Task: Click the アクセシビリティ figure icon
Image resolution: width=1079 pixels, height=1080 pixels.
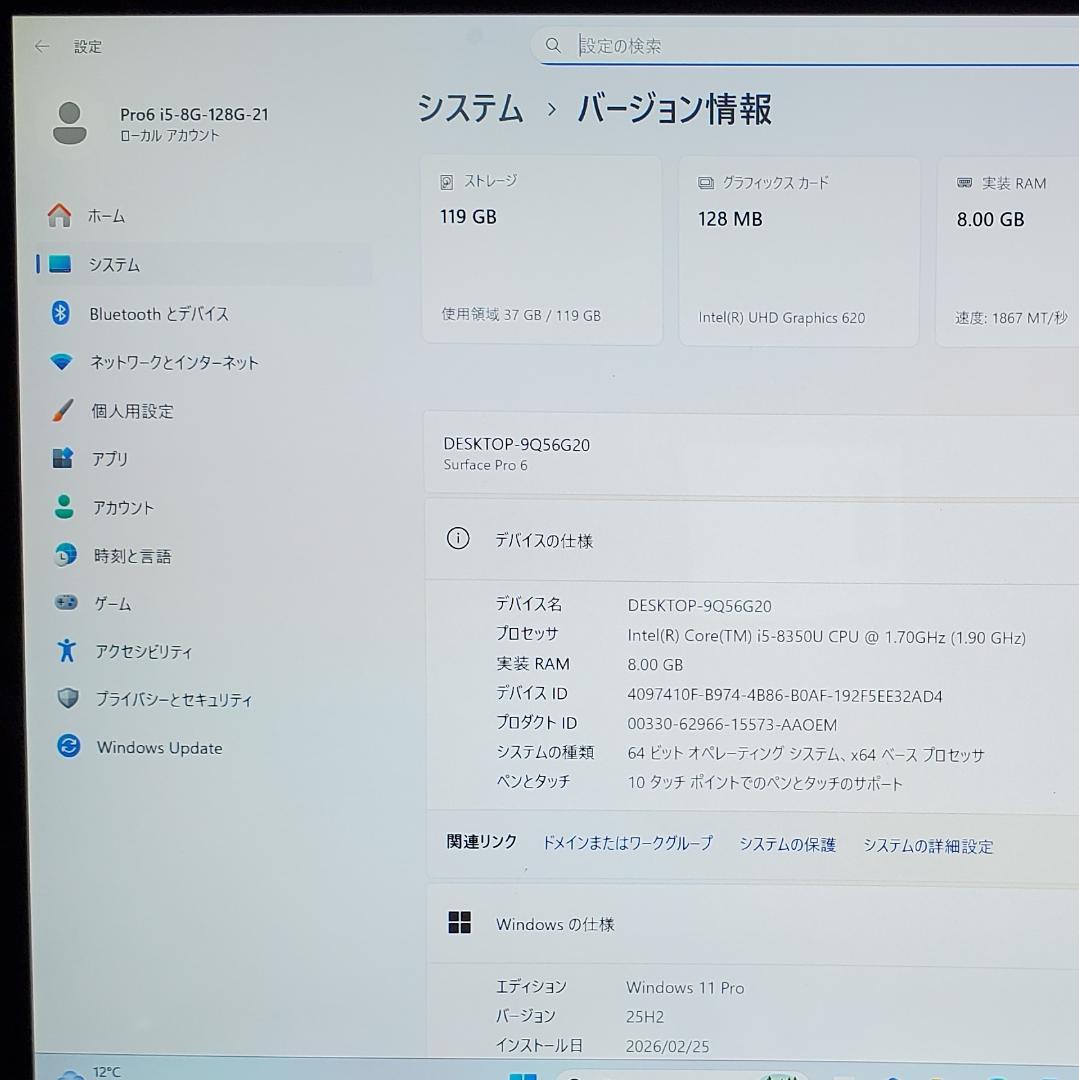Action: (67, 650)
